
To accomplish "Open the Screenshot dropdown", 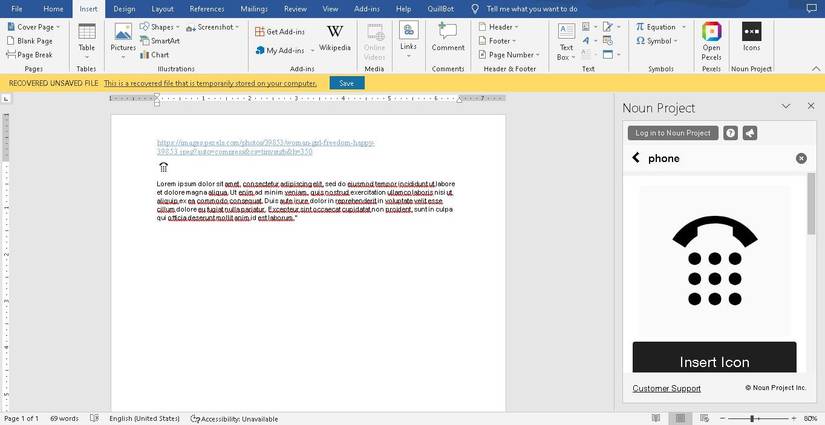I will 213,27.
